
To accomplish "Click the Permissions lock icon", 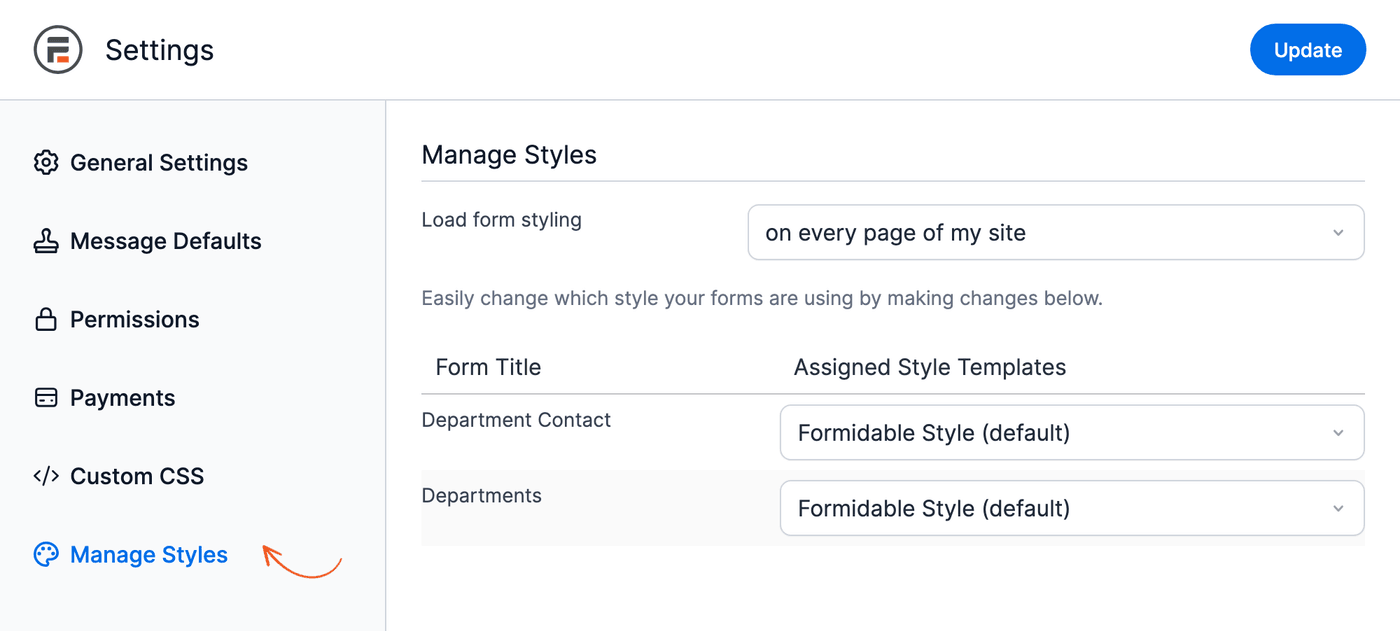I will pos(46,319).
